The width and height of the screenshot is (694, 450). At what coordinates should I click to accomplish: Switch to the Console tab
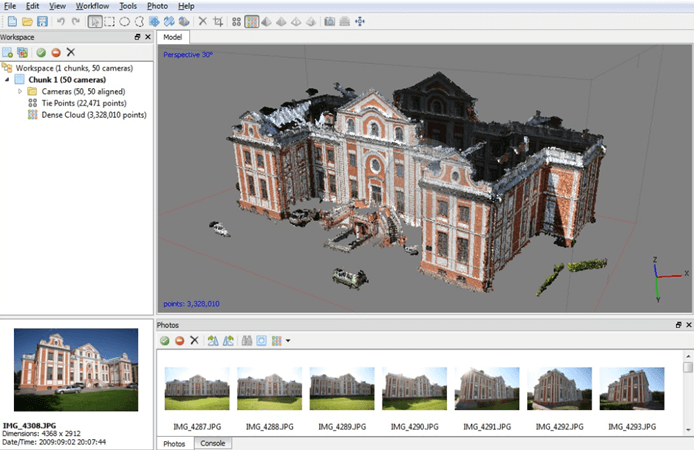(x=212, y=443)
